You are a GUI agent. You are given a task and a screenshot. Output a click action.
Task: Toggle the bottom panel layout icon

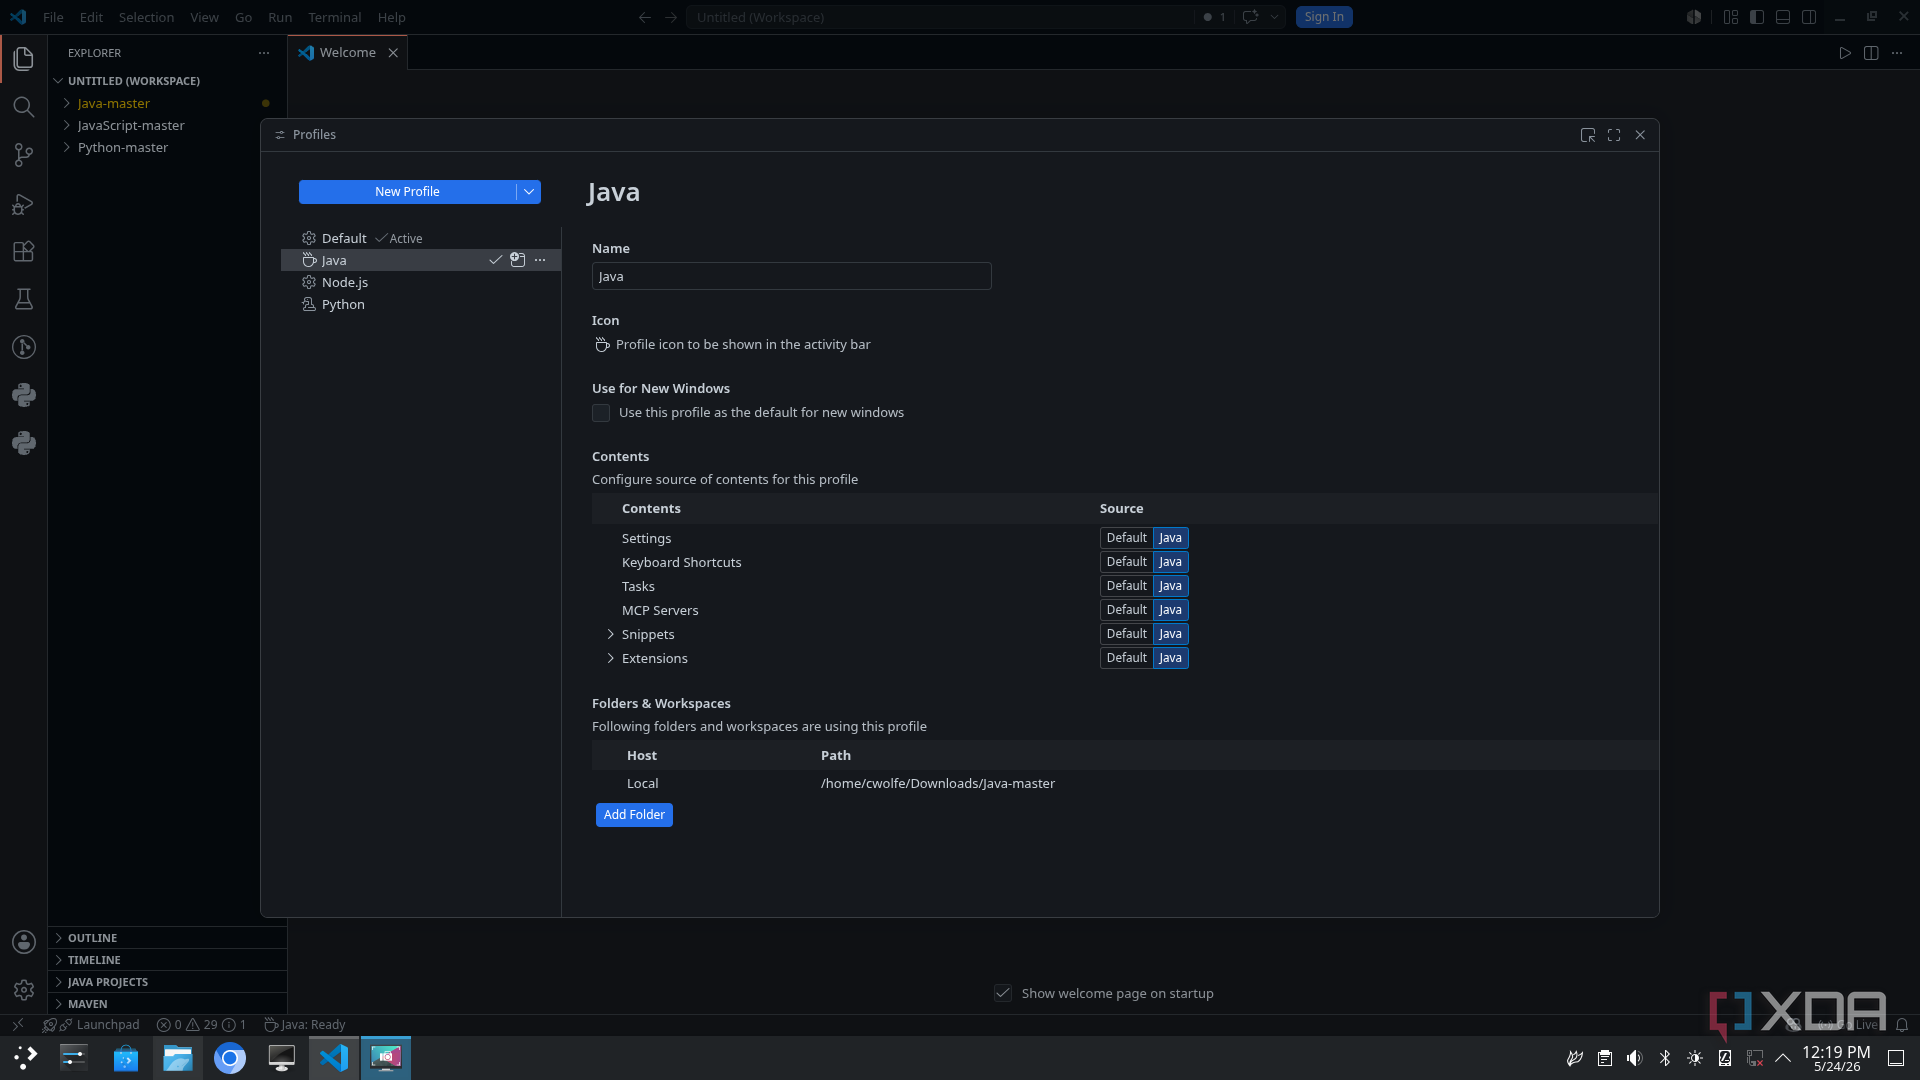(x=1783, y=17)
